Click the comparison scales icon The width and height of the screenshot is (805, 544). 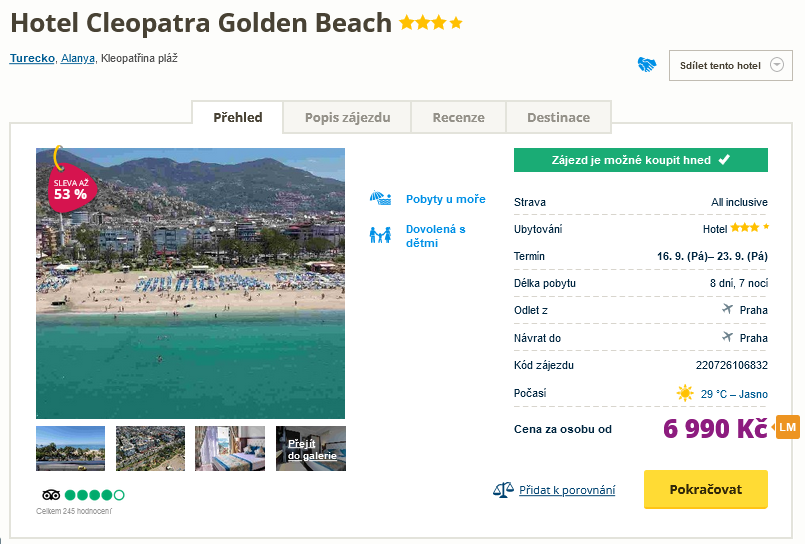(x=503, y=490)
